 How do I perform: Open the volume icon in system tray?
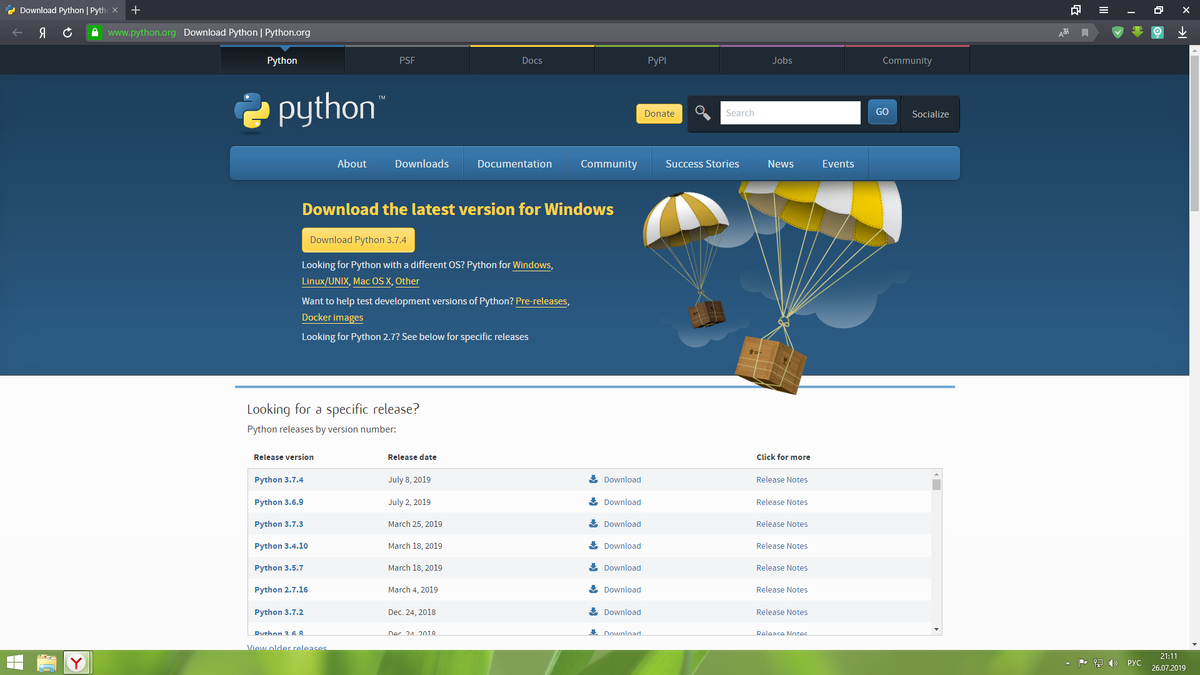tap(1113, 663)
